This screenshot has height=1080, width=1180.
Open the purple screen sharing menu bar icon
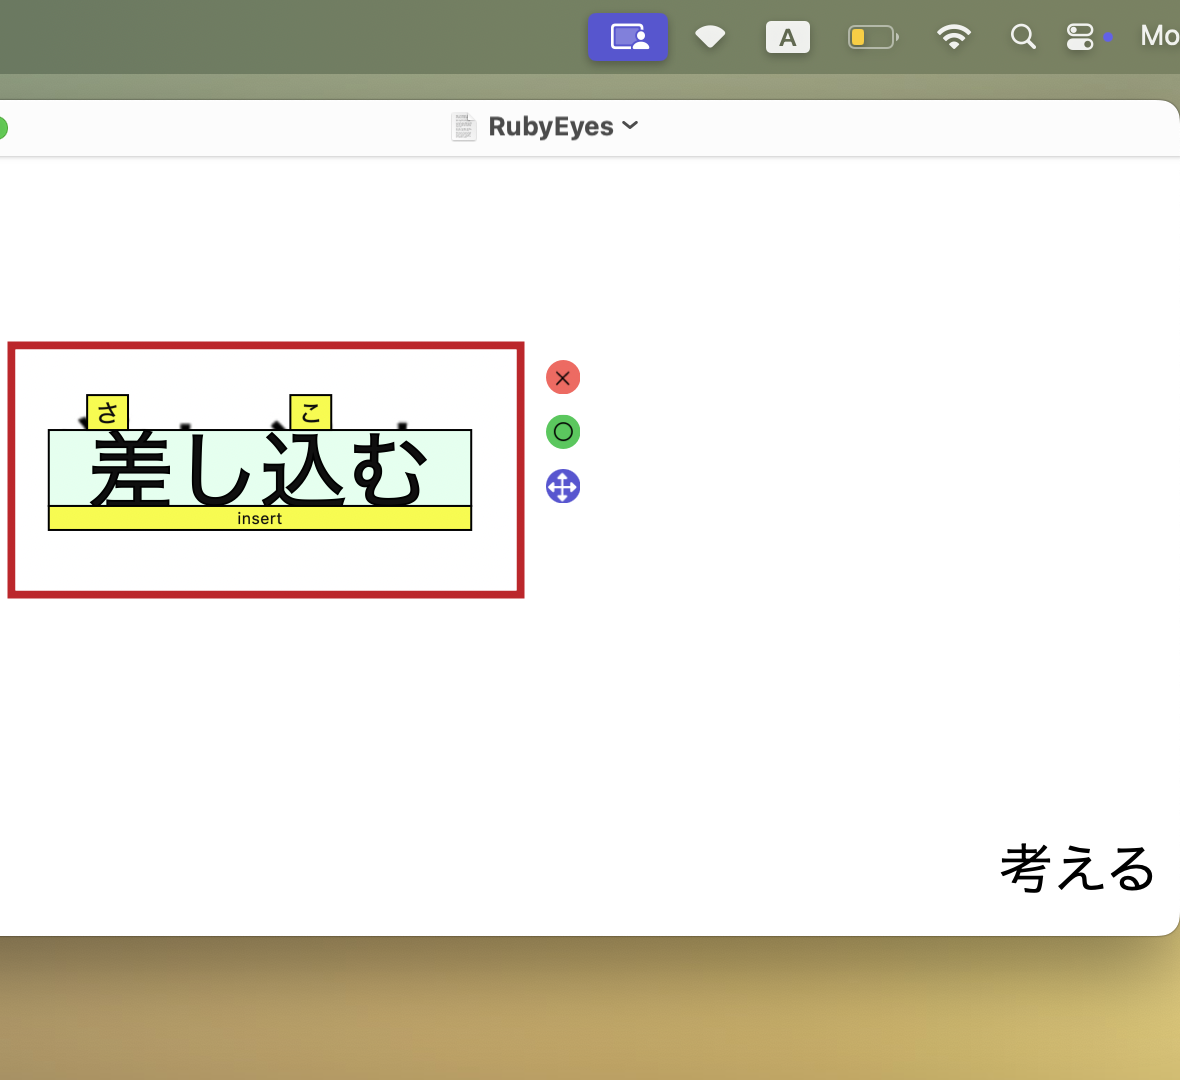point(628,38)
